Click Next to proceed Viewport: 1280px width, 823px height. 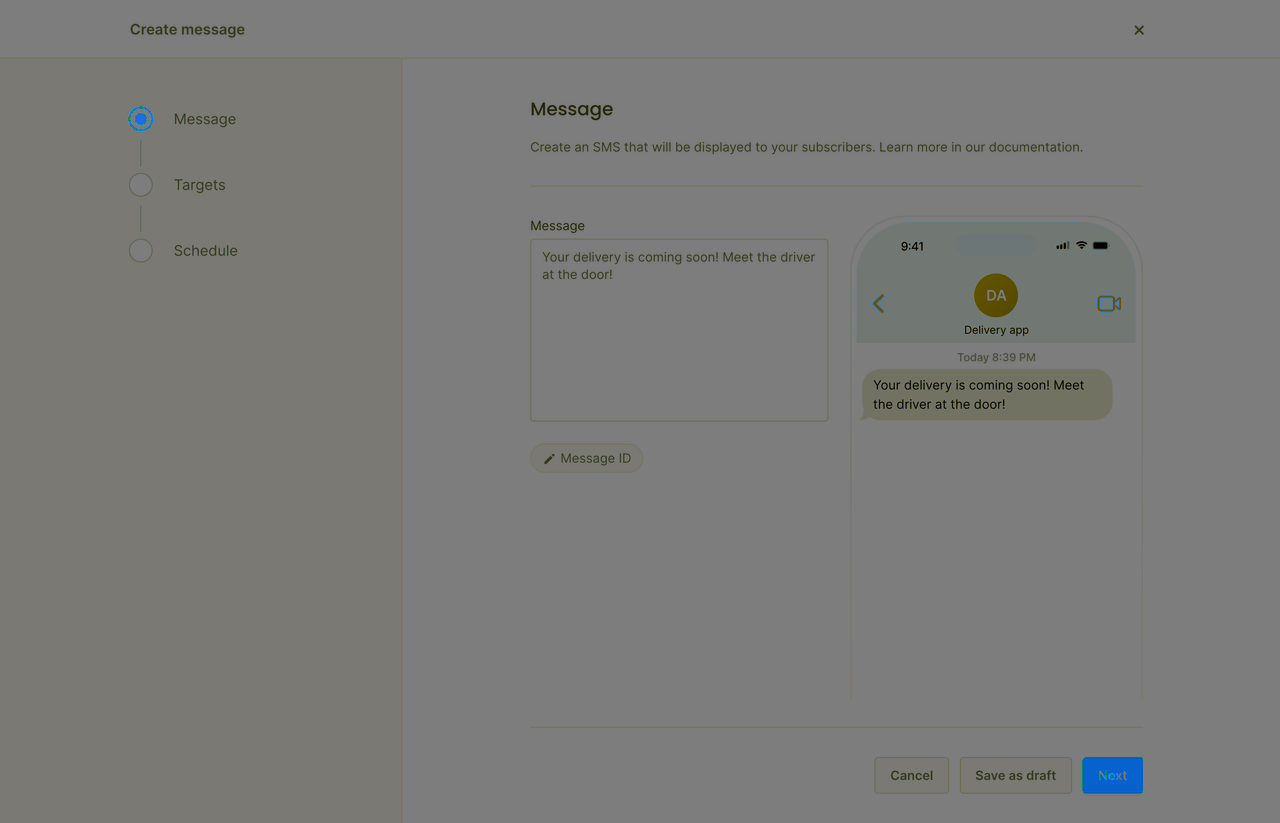tap(1112, 775)
